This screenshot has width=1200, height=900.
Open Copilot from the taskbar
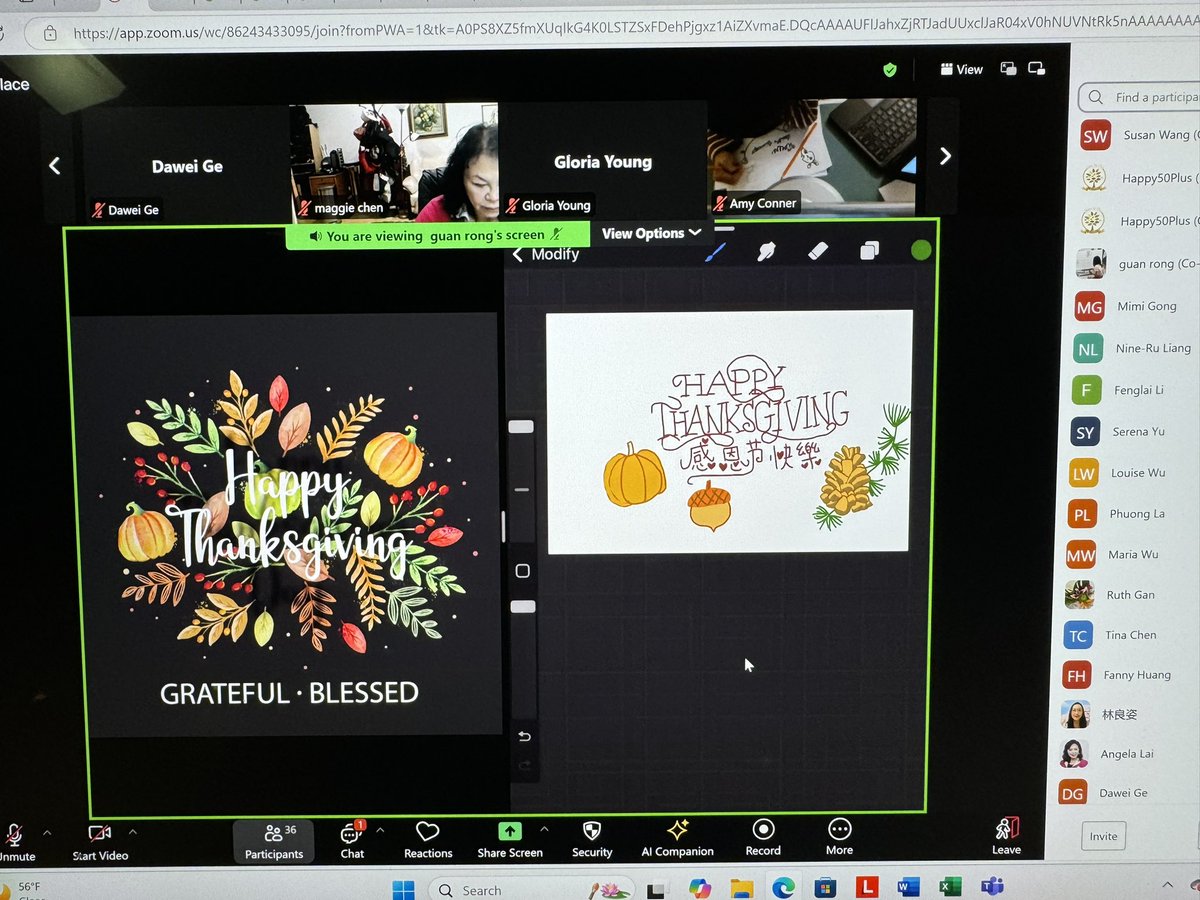pos(699,888)
